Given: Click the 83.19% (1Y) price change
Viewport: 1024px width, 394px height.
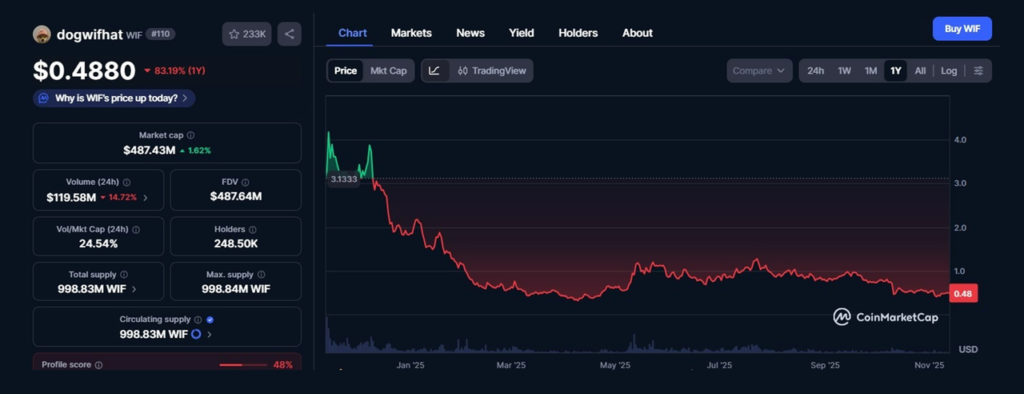Looking at the screenshot, I should (174, 71).
